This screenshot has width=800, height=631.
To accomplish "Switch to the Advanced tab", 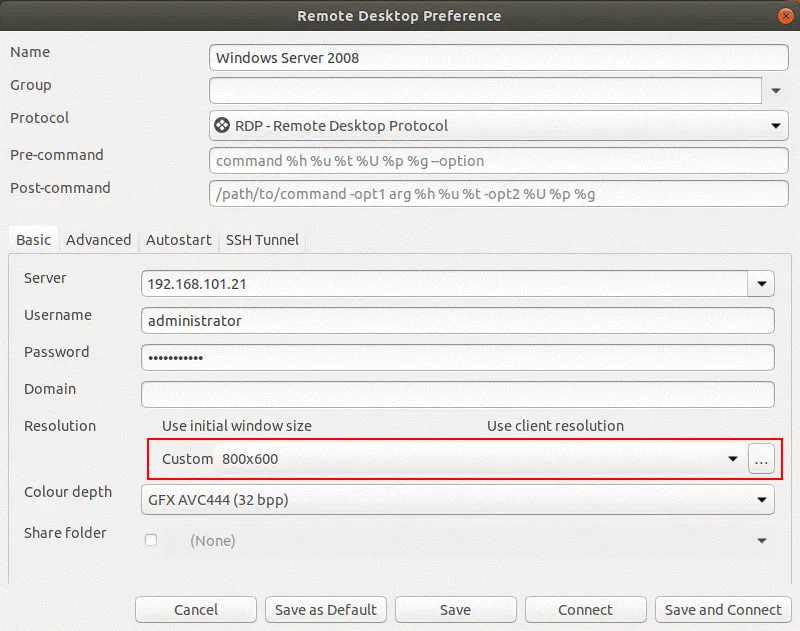I will tap(98, 240).
